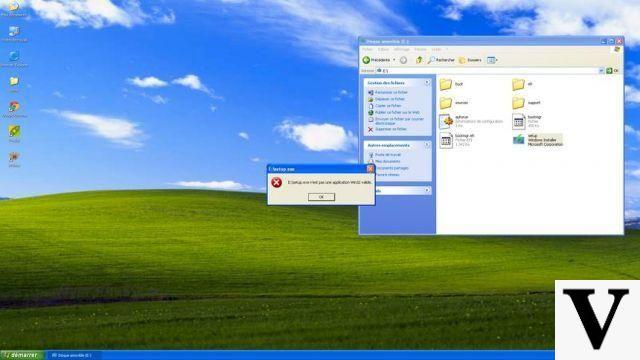The image size is (640, 360).
Task: Click OK in the setup.exe error dialog
Action: tap(321, 197)
